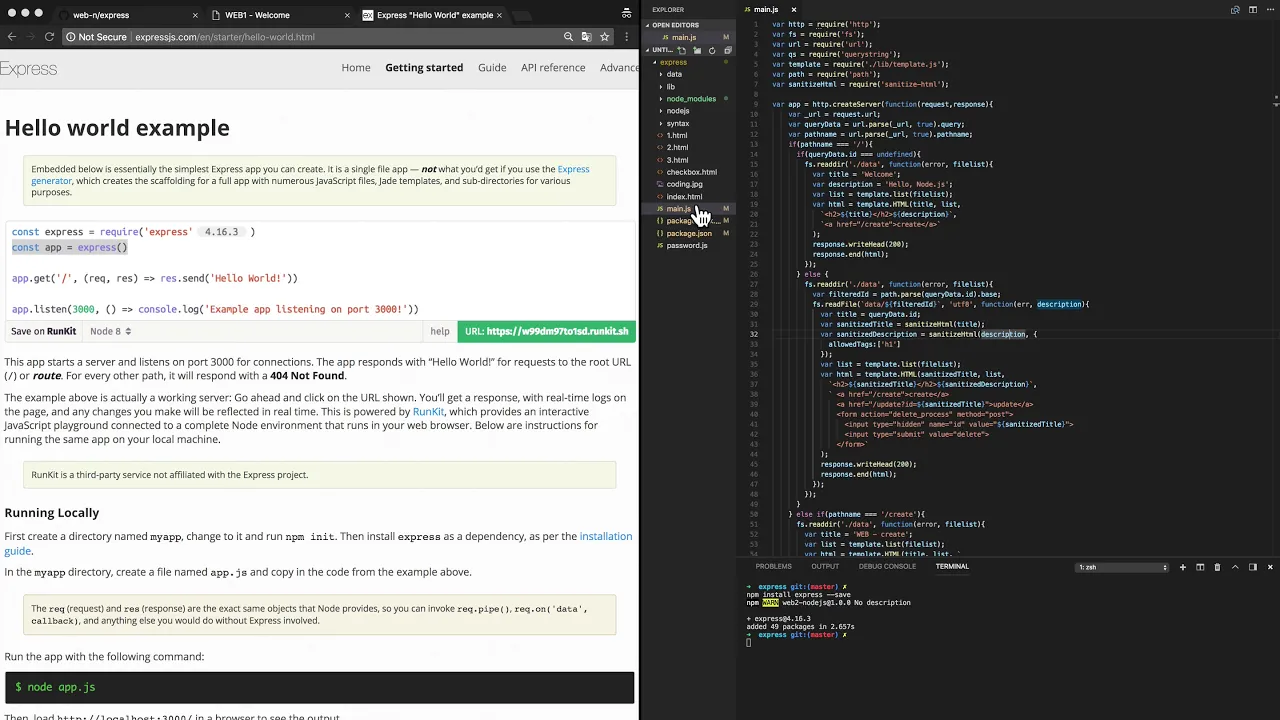
Task: Click the RunKit help link
Action: click(440, 331)
